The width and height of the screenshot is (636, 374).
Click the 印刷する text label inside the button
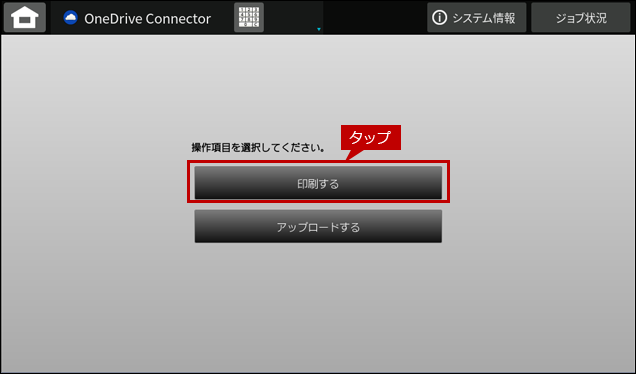(x=318, y=184)
